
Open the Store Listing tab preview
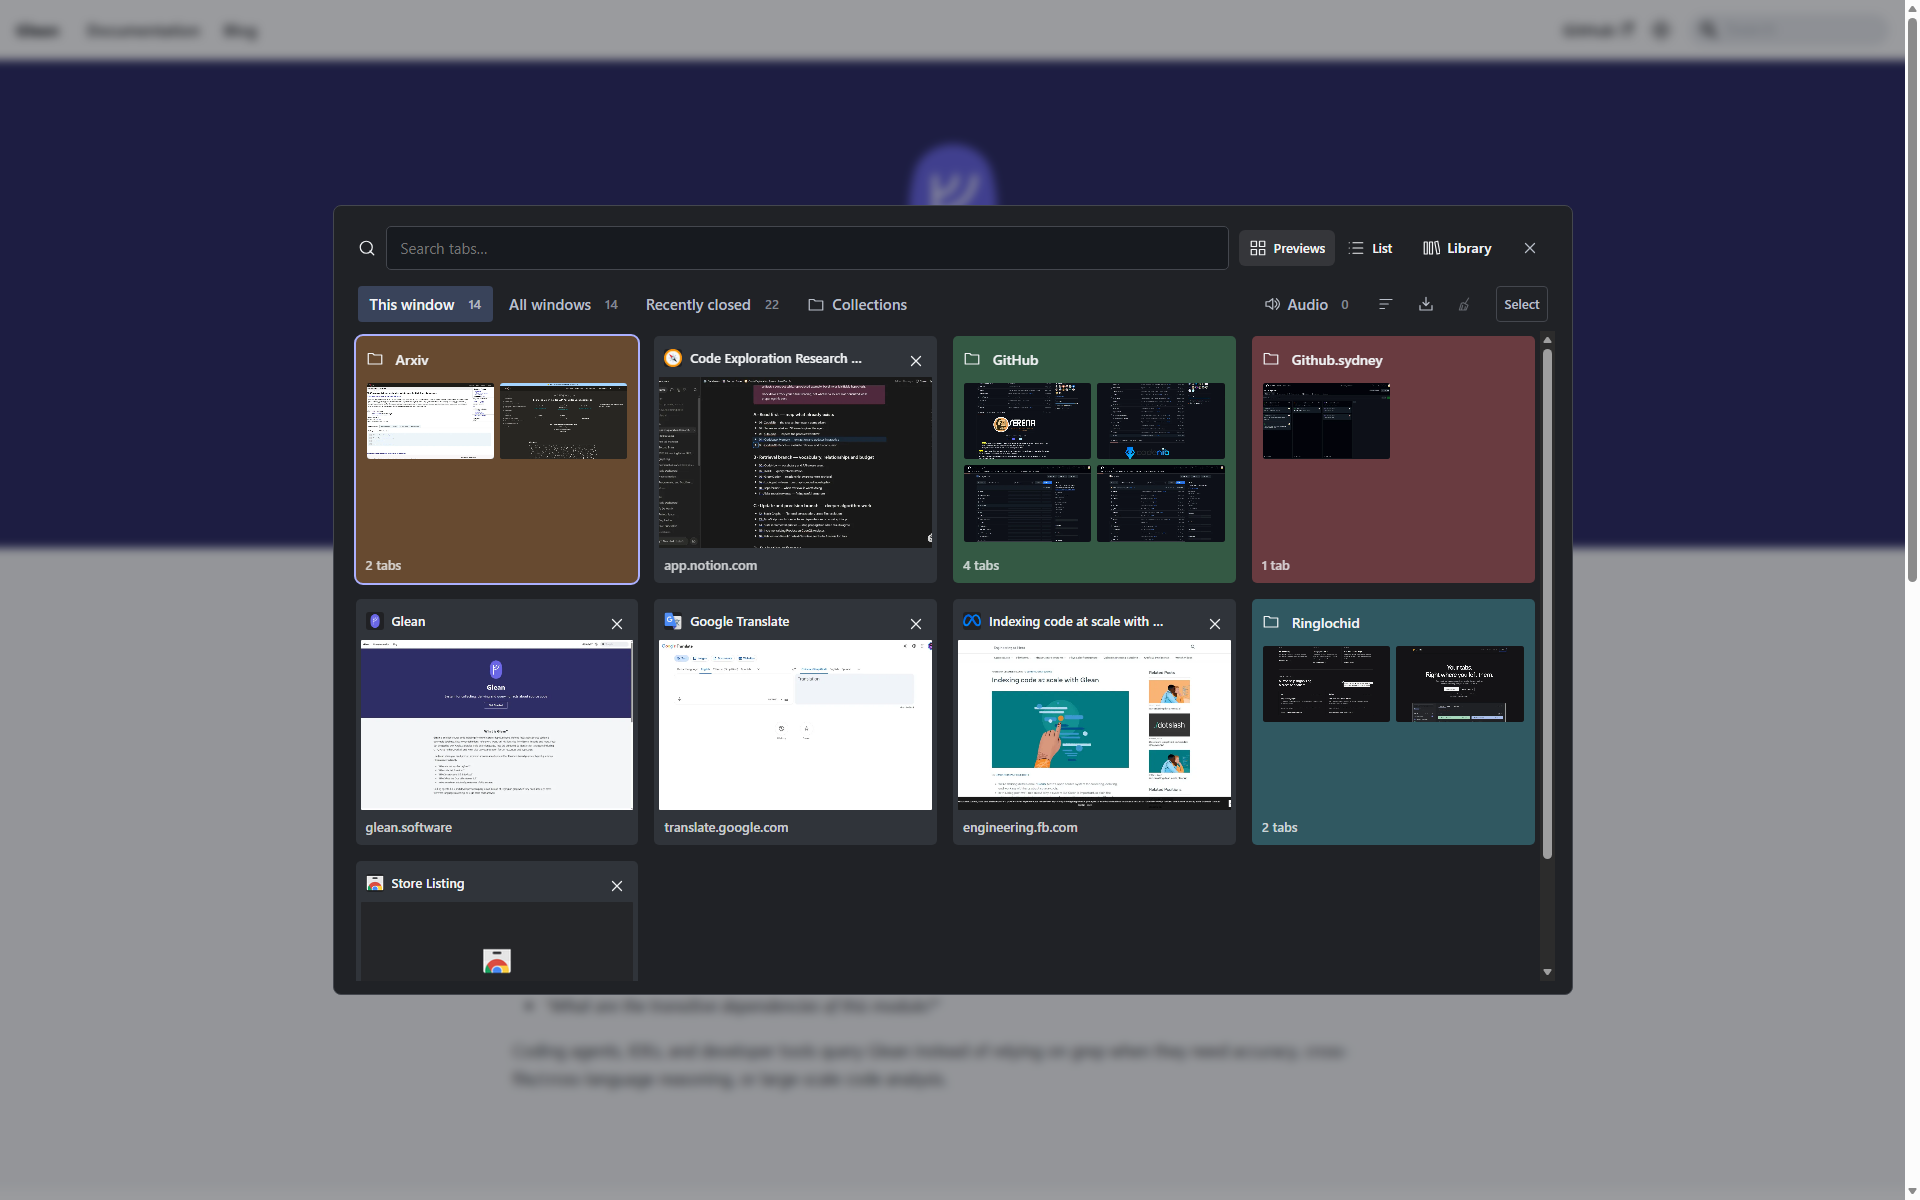(497, 941)
